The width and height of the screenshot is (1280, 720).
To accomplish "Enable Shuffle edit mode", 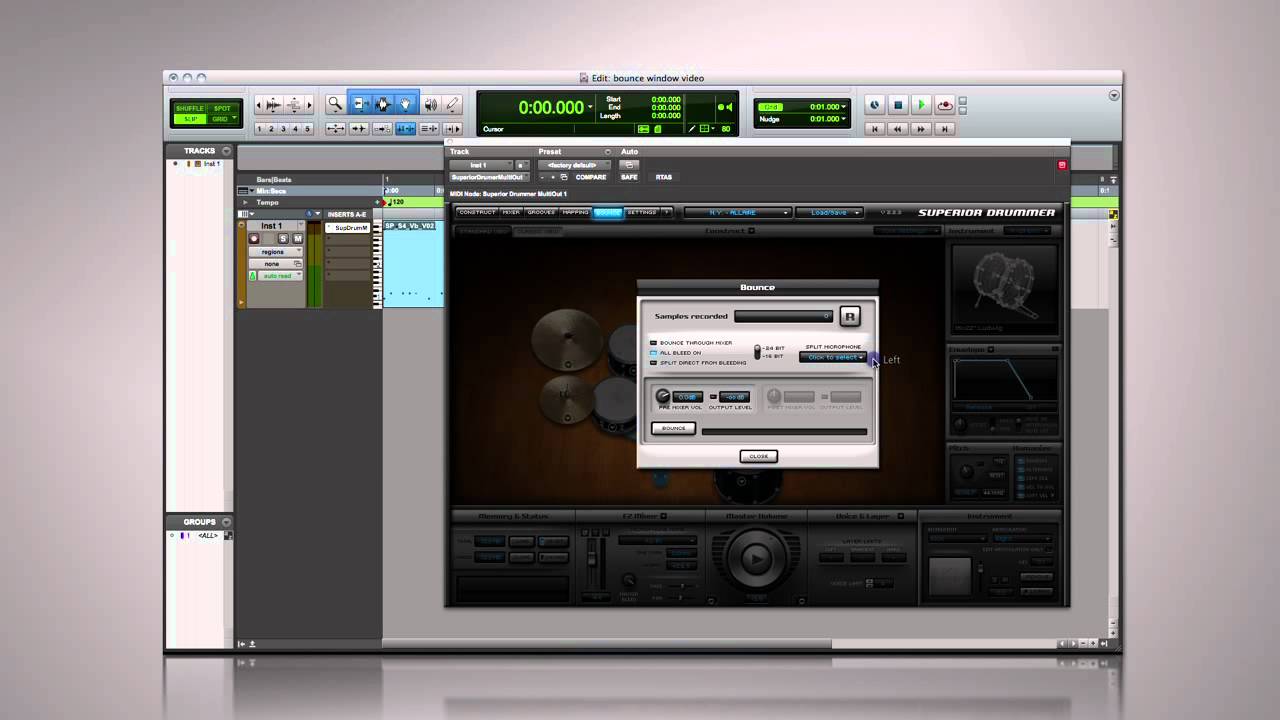I will [190, 108].
